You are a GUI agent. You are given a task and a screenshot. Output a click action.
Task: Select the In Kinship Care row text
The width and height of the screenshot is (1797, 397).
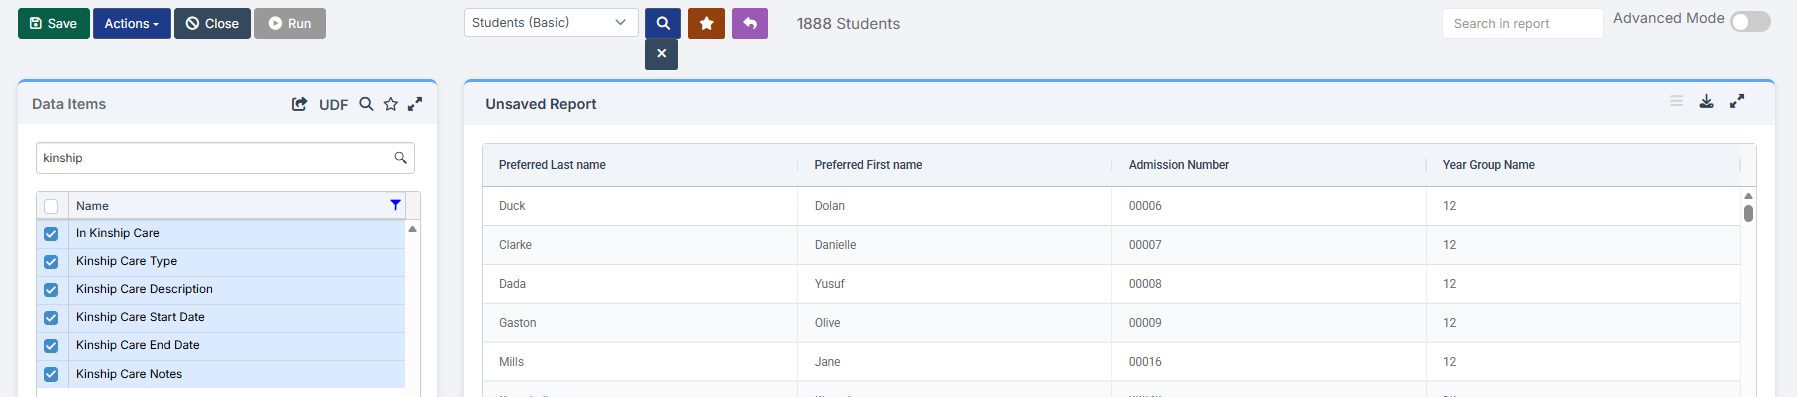click(118, 233)
